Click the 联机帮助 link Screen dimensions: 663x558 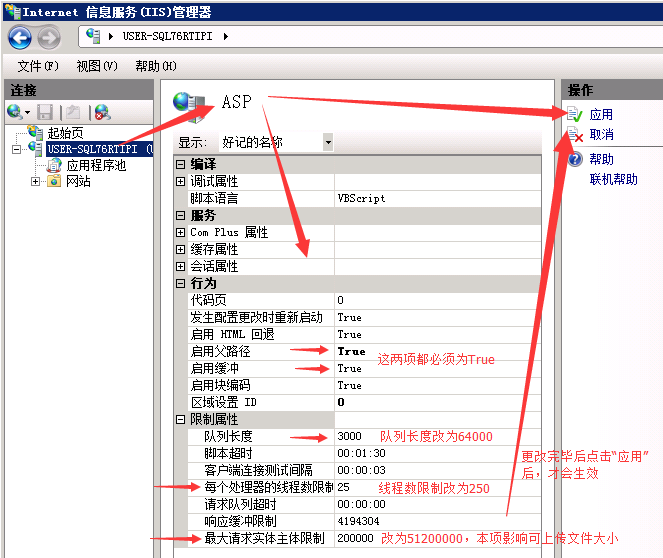[x=613, y=179]
